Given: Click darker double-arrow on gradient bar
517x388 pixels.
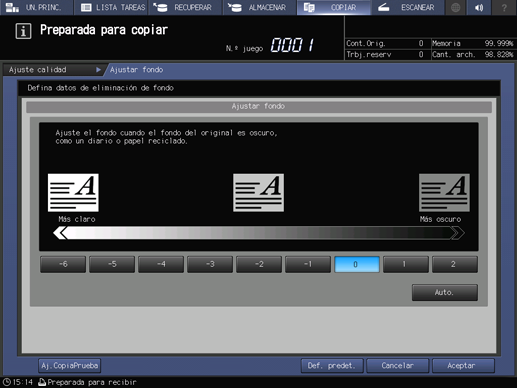Looking at the screenshot, I should [x=457, y=233].
